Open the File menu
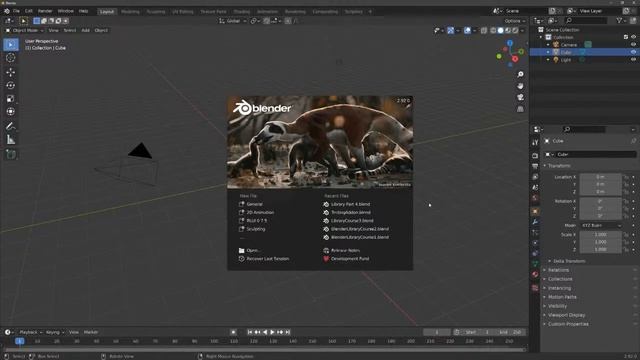The height and width of the screenshot is (360, 640). pyautogui.click(x=16, y=11)
